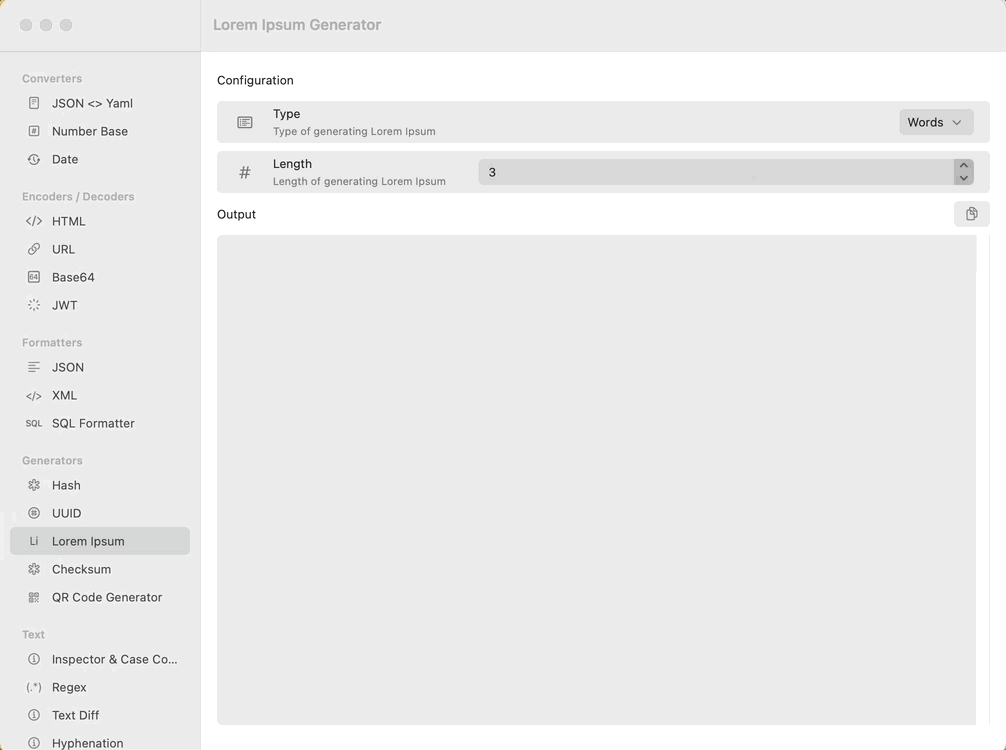1006x750 pixels.
Task: Click the Date clock icon
Action: (x=34, y=159)
